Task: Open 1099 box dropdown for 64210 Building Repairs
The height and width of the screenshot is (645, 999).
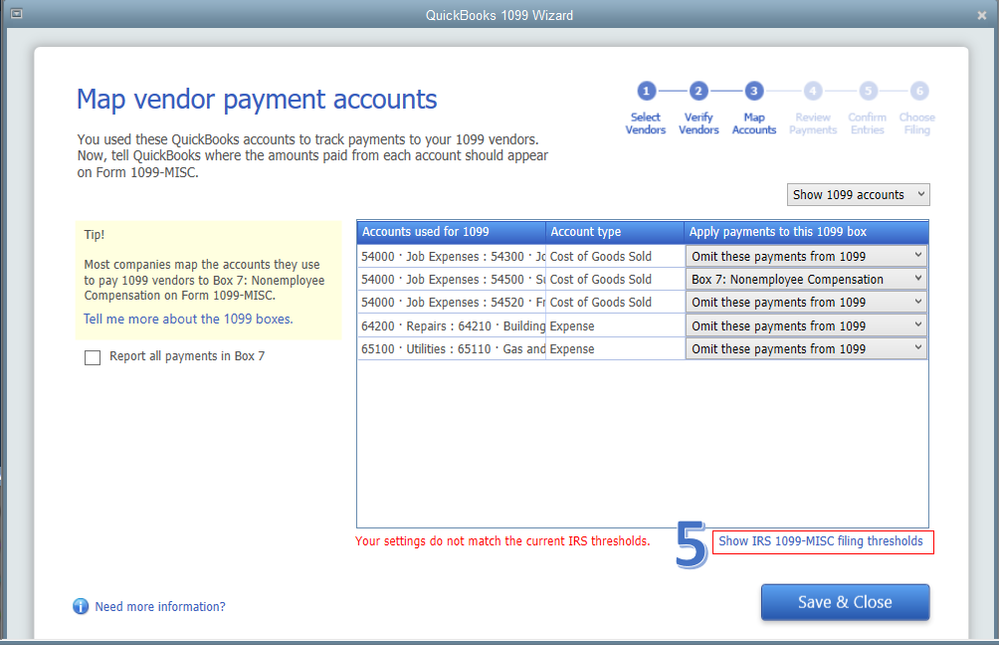Action: pos(806,326)
